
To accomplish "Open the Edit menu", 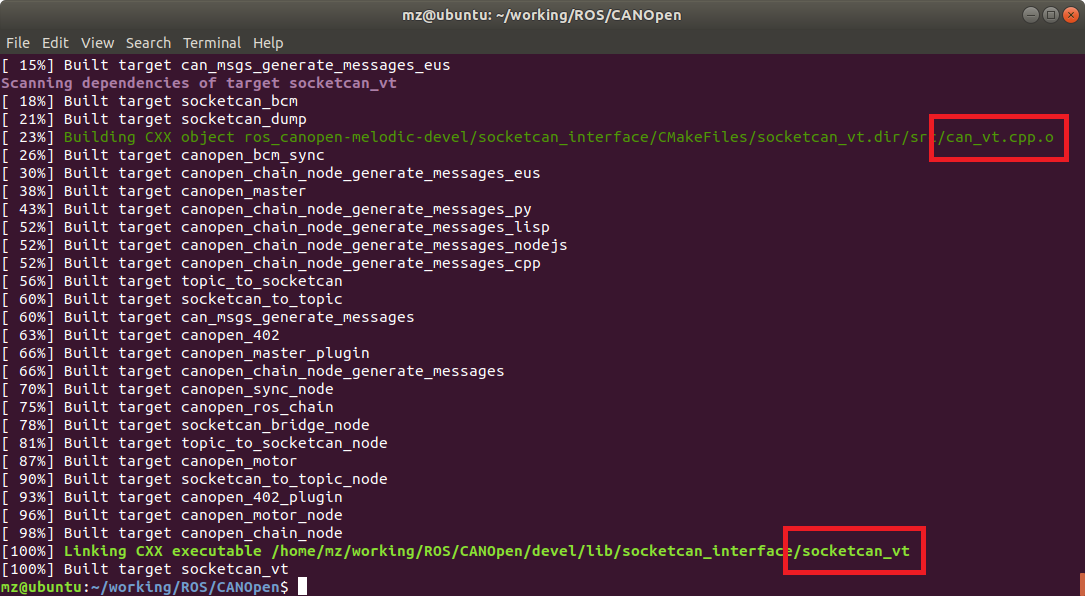I will tap(55, 43).
